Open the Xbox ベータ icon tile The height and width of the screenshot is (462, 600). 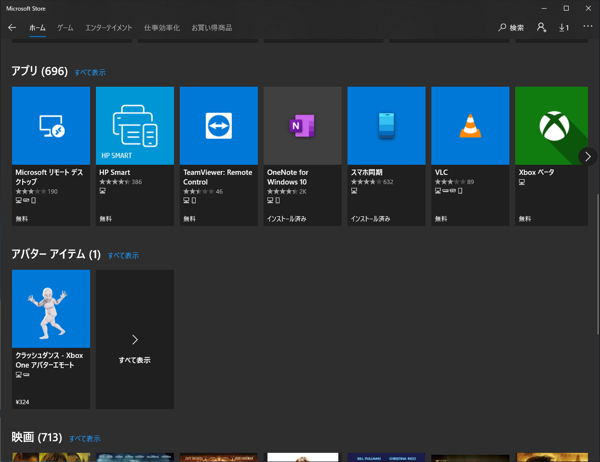point(551,126)
